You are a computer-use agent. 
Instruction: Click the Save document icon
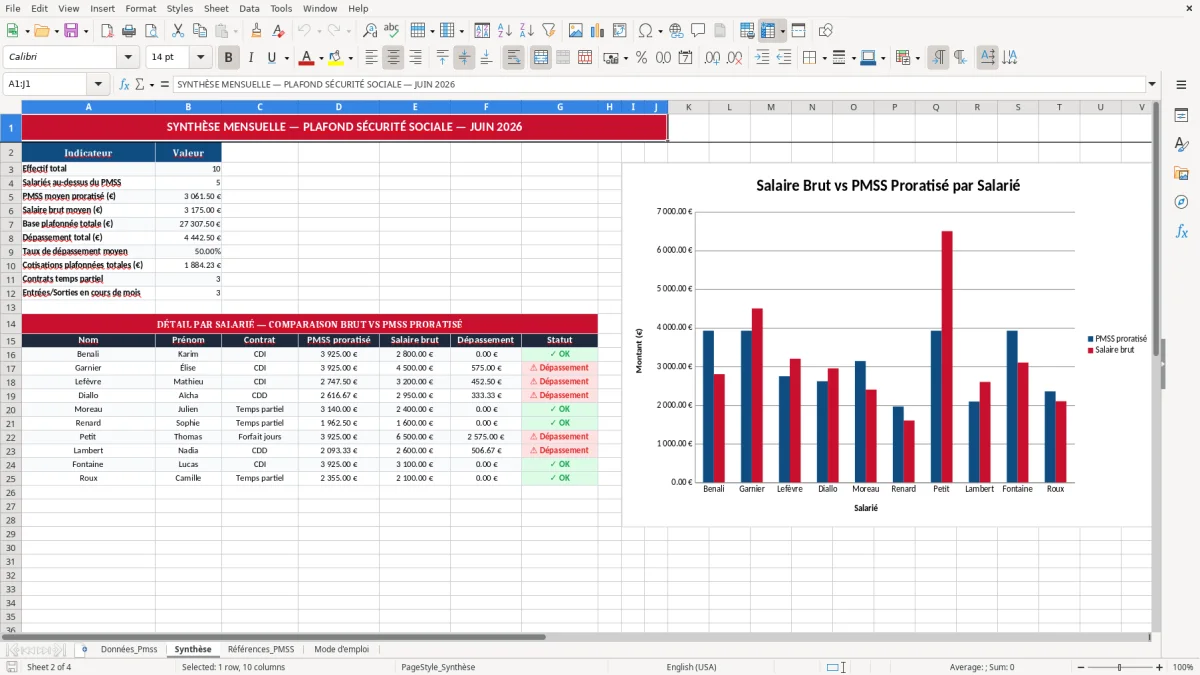(x=71, y=31)
